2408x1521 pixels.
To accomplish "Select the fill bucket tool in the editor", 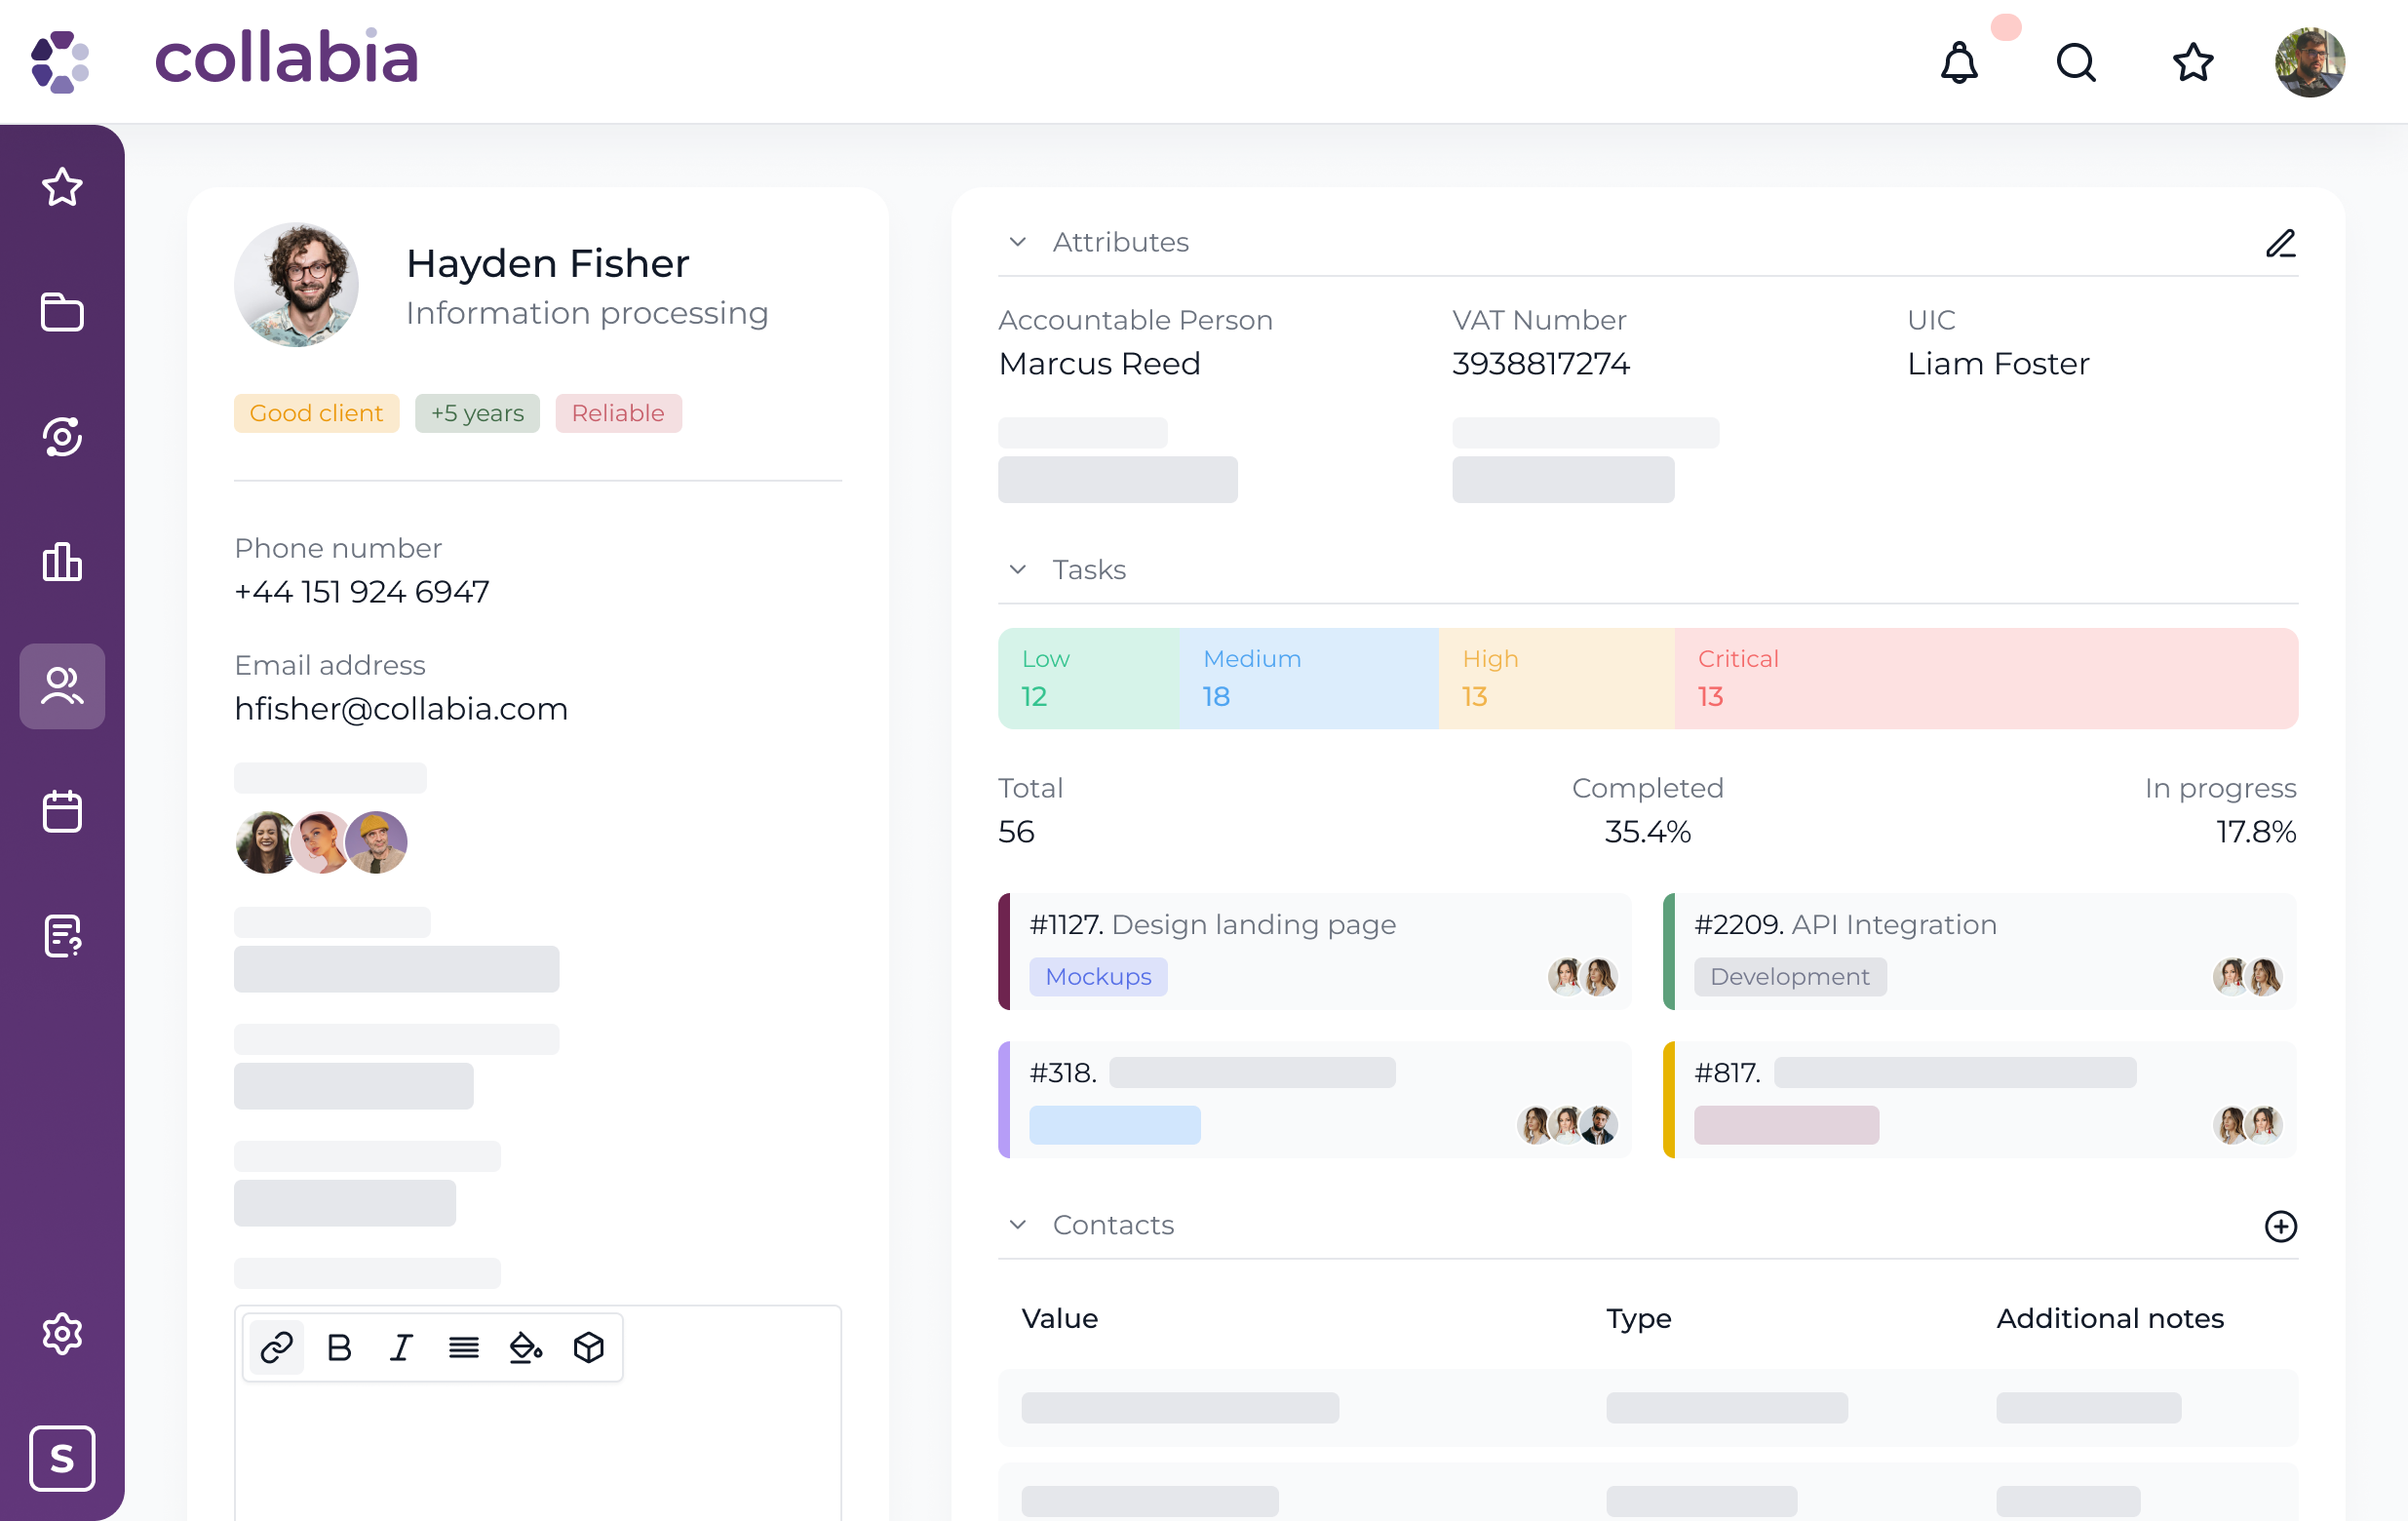I will pos(526,1347).
